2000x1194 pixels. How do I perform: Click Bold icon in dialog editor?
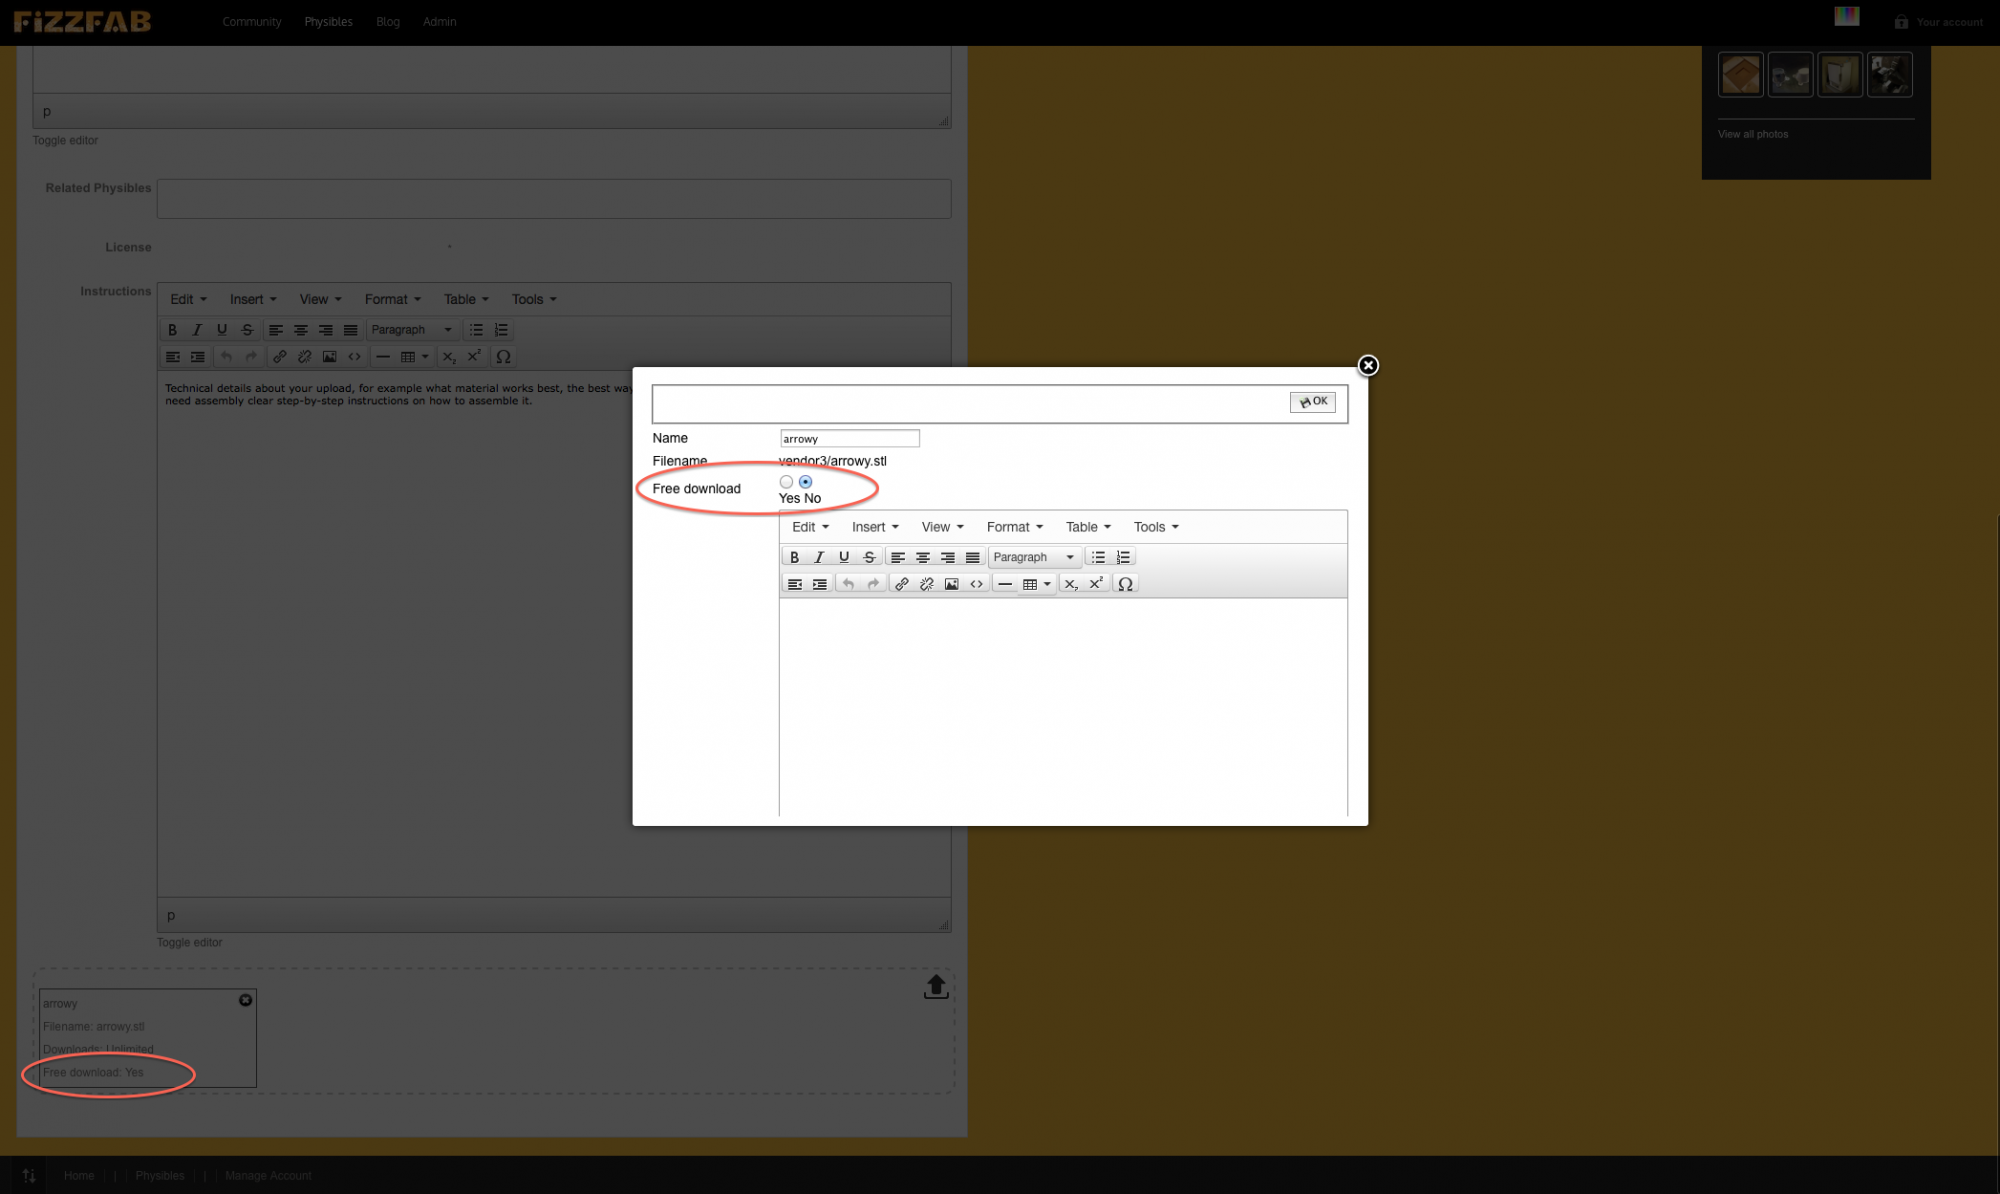(794, 557)
